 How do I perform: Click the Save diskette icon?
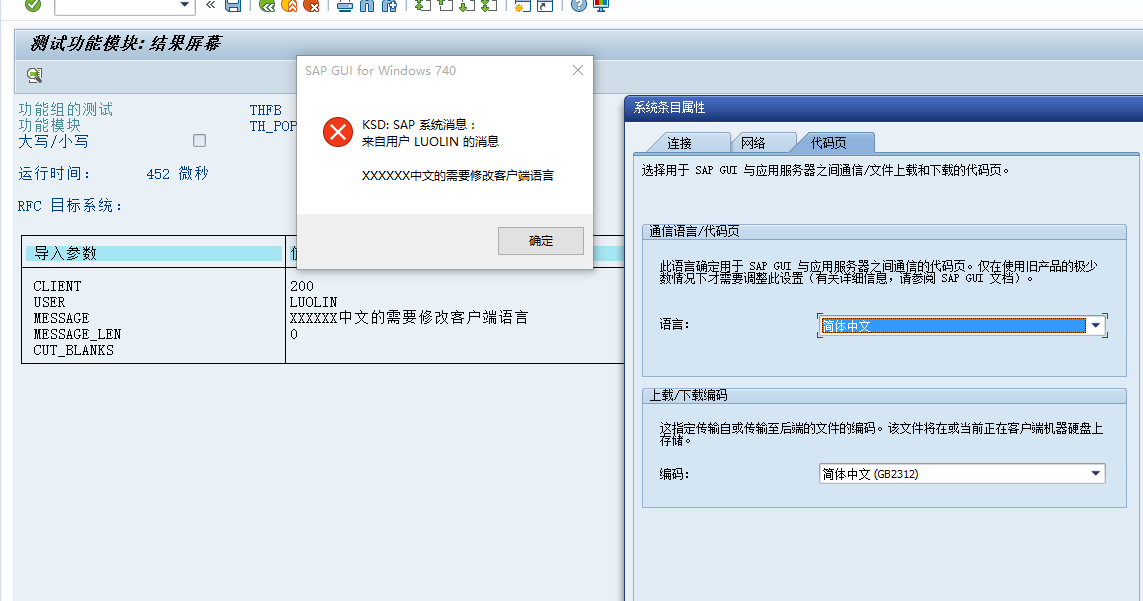point(233,6)
